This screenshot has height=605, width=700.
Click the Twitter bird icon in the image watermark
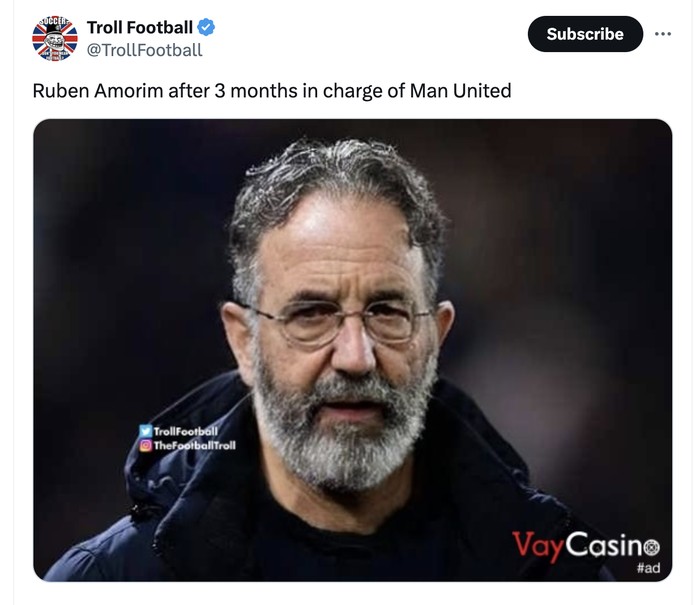click(146, 431)
